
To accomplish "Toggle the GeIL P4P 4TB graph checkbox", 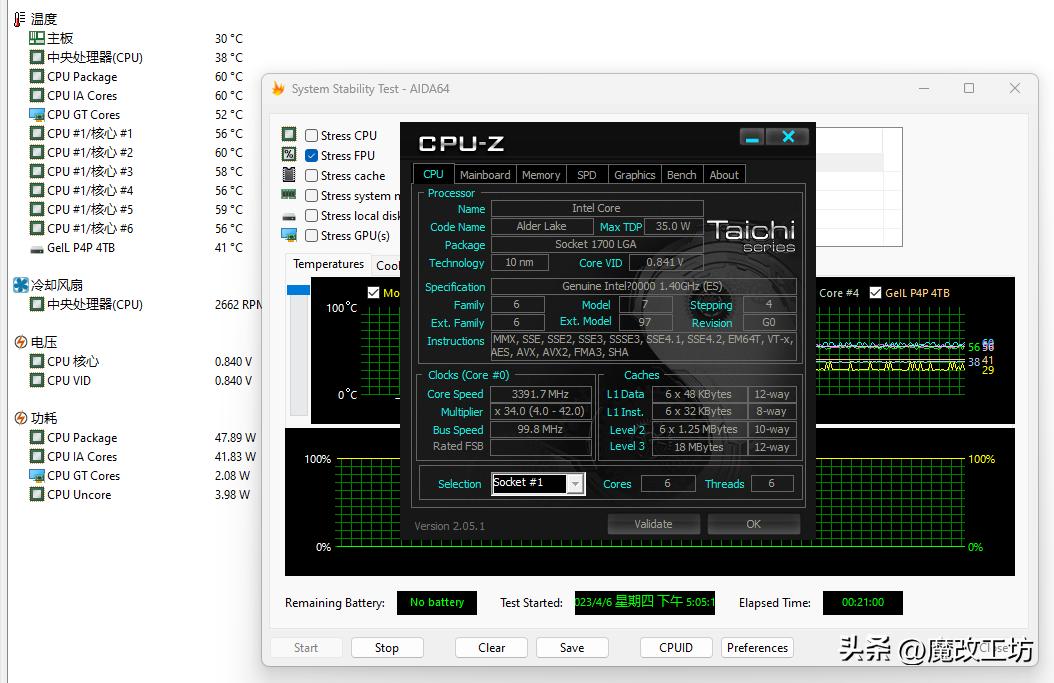I will [875, 292].
